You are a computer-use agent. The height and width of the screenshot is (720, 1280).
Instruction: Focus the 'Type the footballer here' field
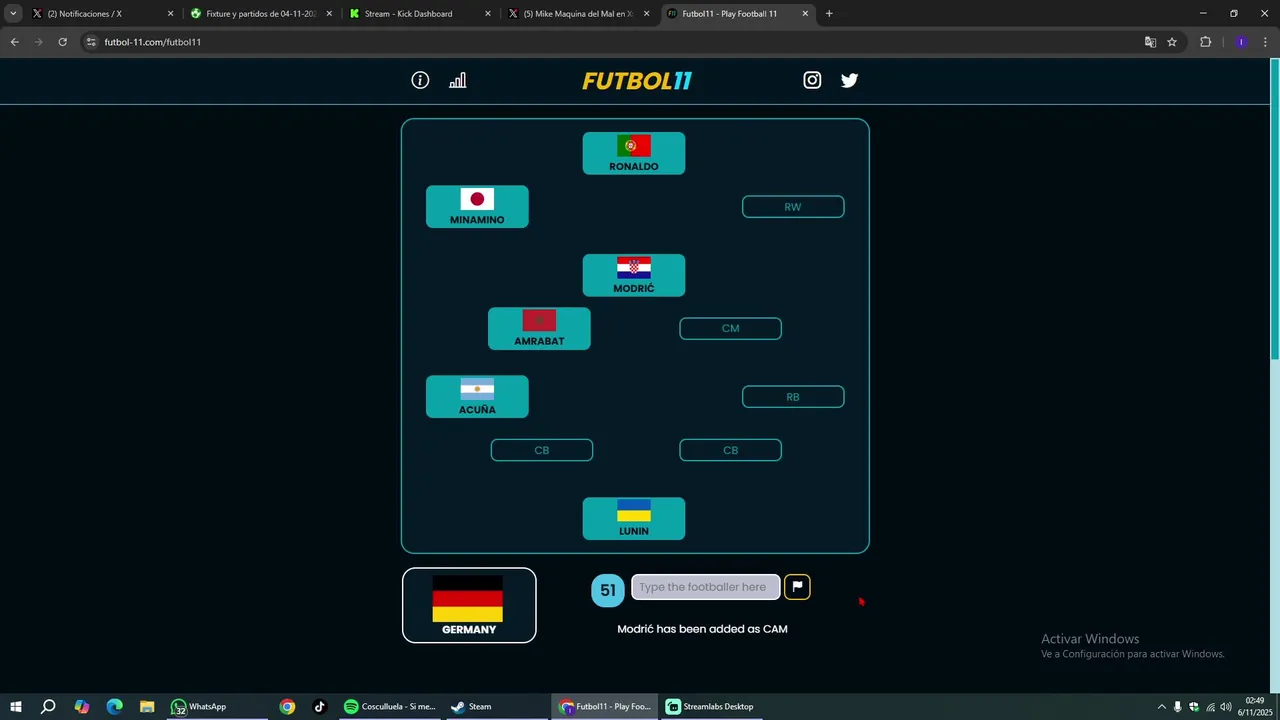(x=705, y=587)
